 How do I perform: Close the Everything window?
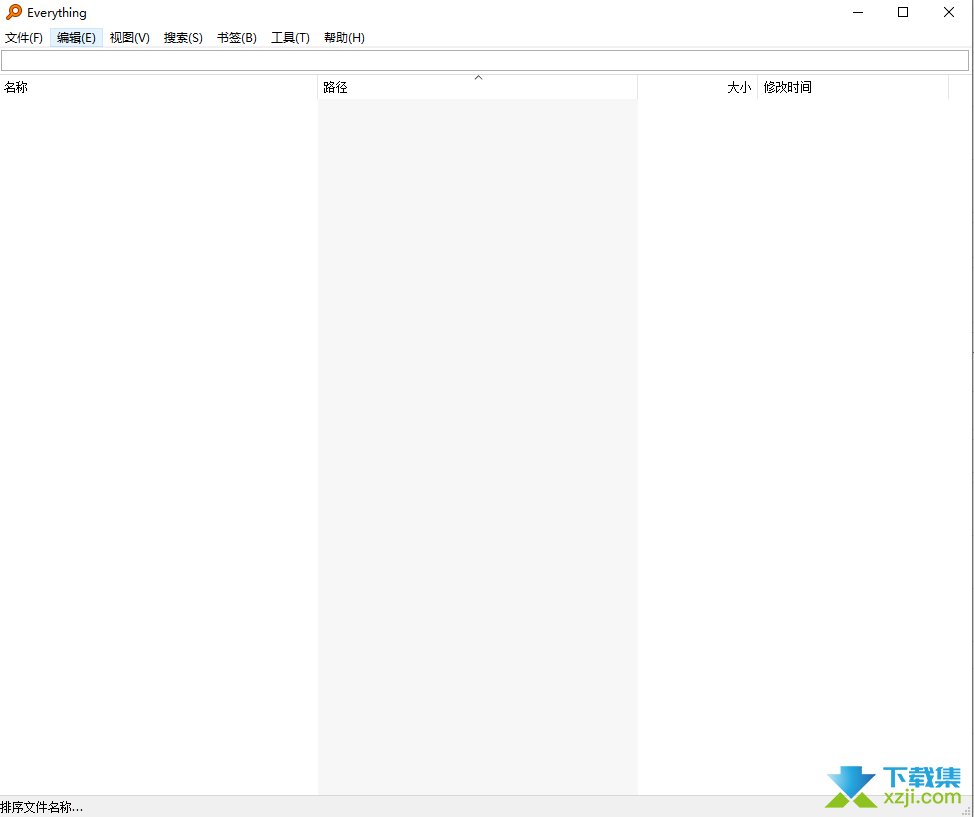tap(949, 12)
